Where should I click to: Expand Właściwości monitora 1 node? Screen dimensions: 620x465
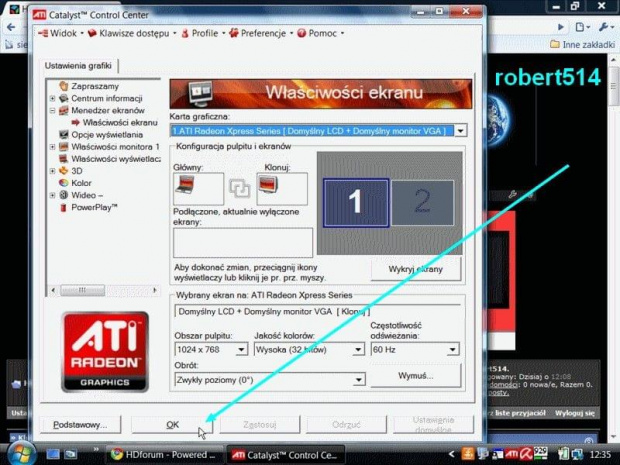pos(52,147)
